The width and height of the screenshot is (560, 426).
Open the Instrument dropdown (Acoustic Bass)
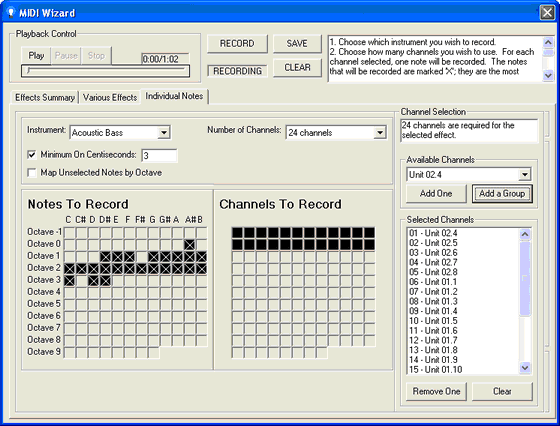point(120,133)
